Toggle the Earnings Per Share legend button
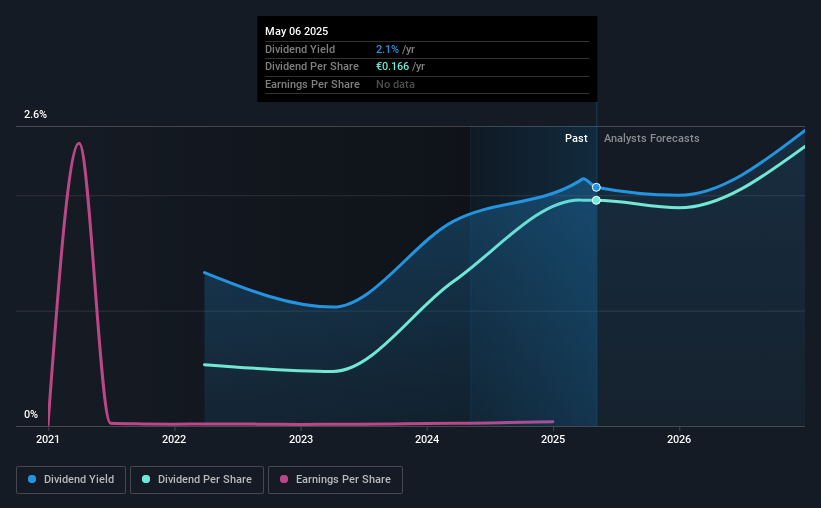The width and height of the screenshot is (821, 508). click(335, 480)
